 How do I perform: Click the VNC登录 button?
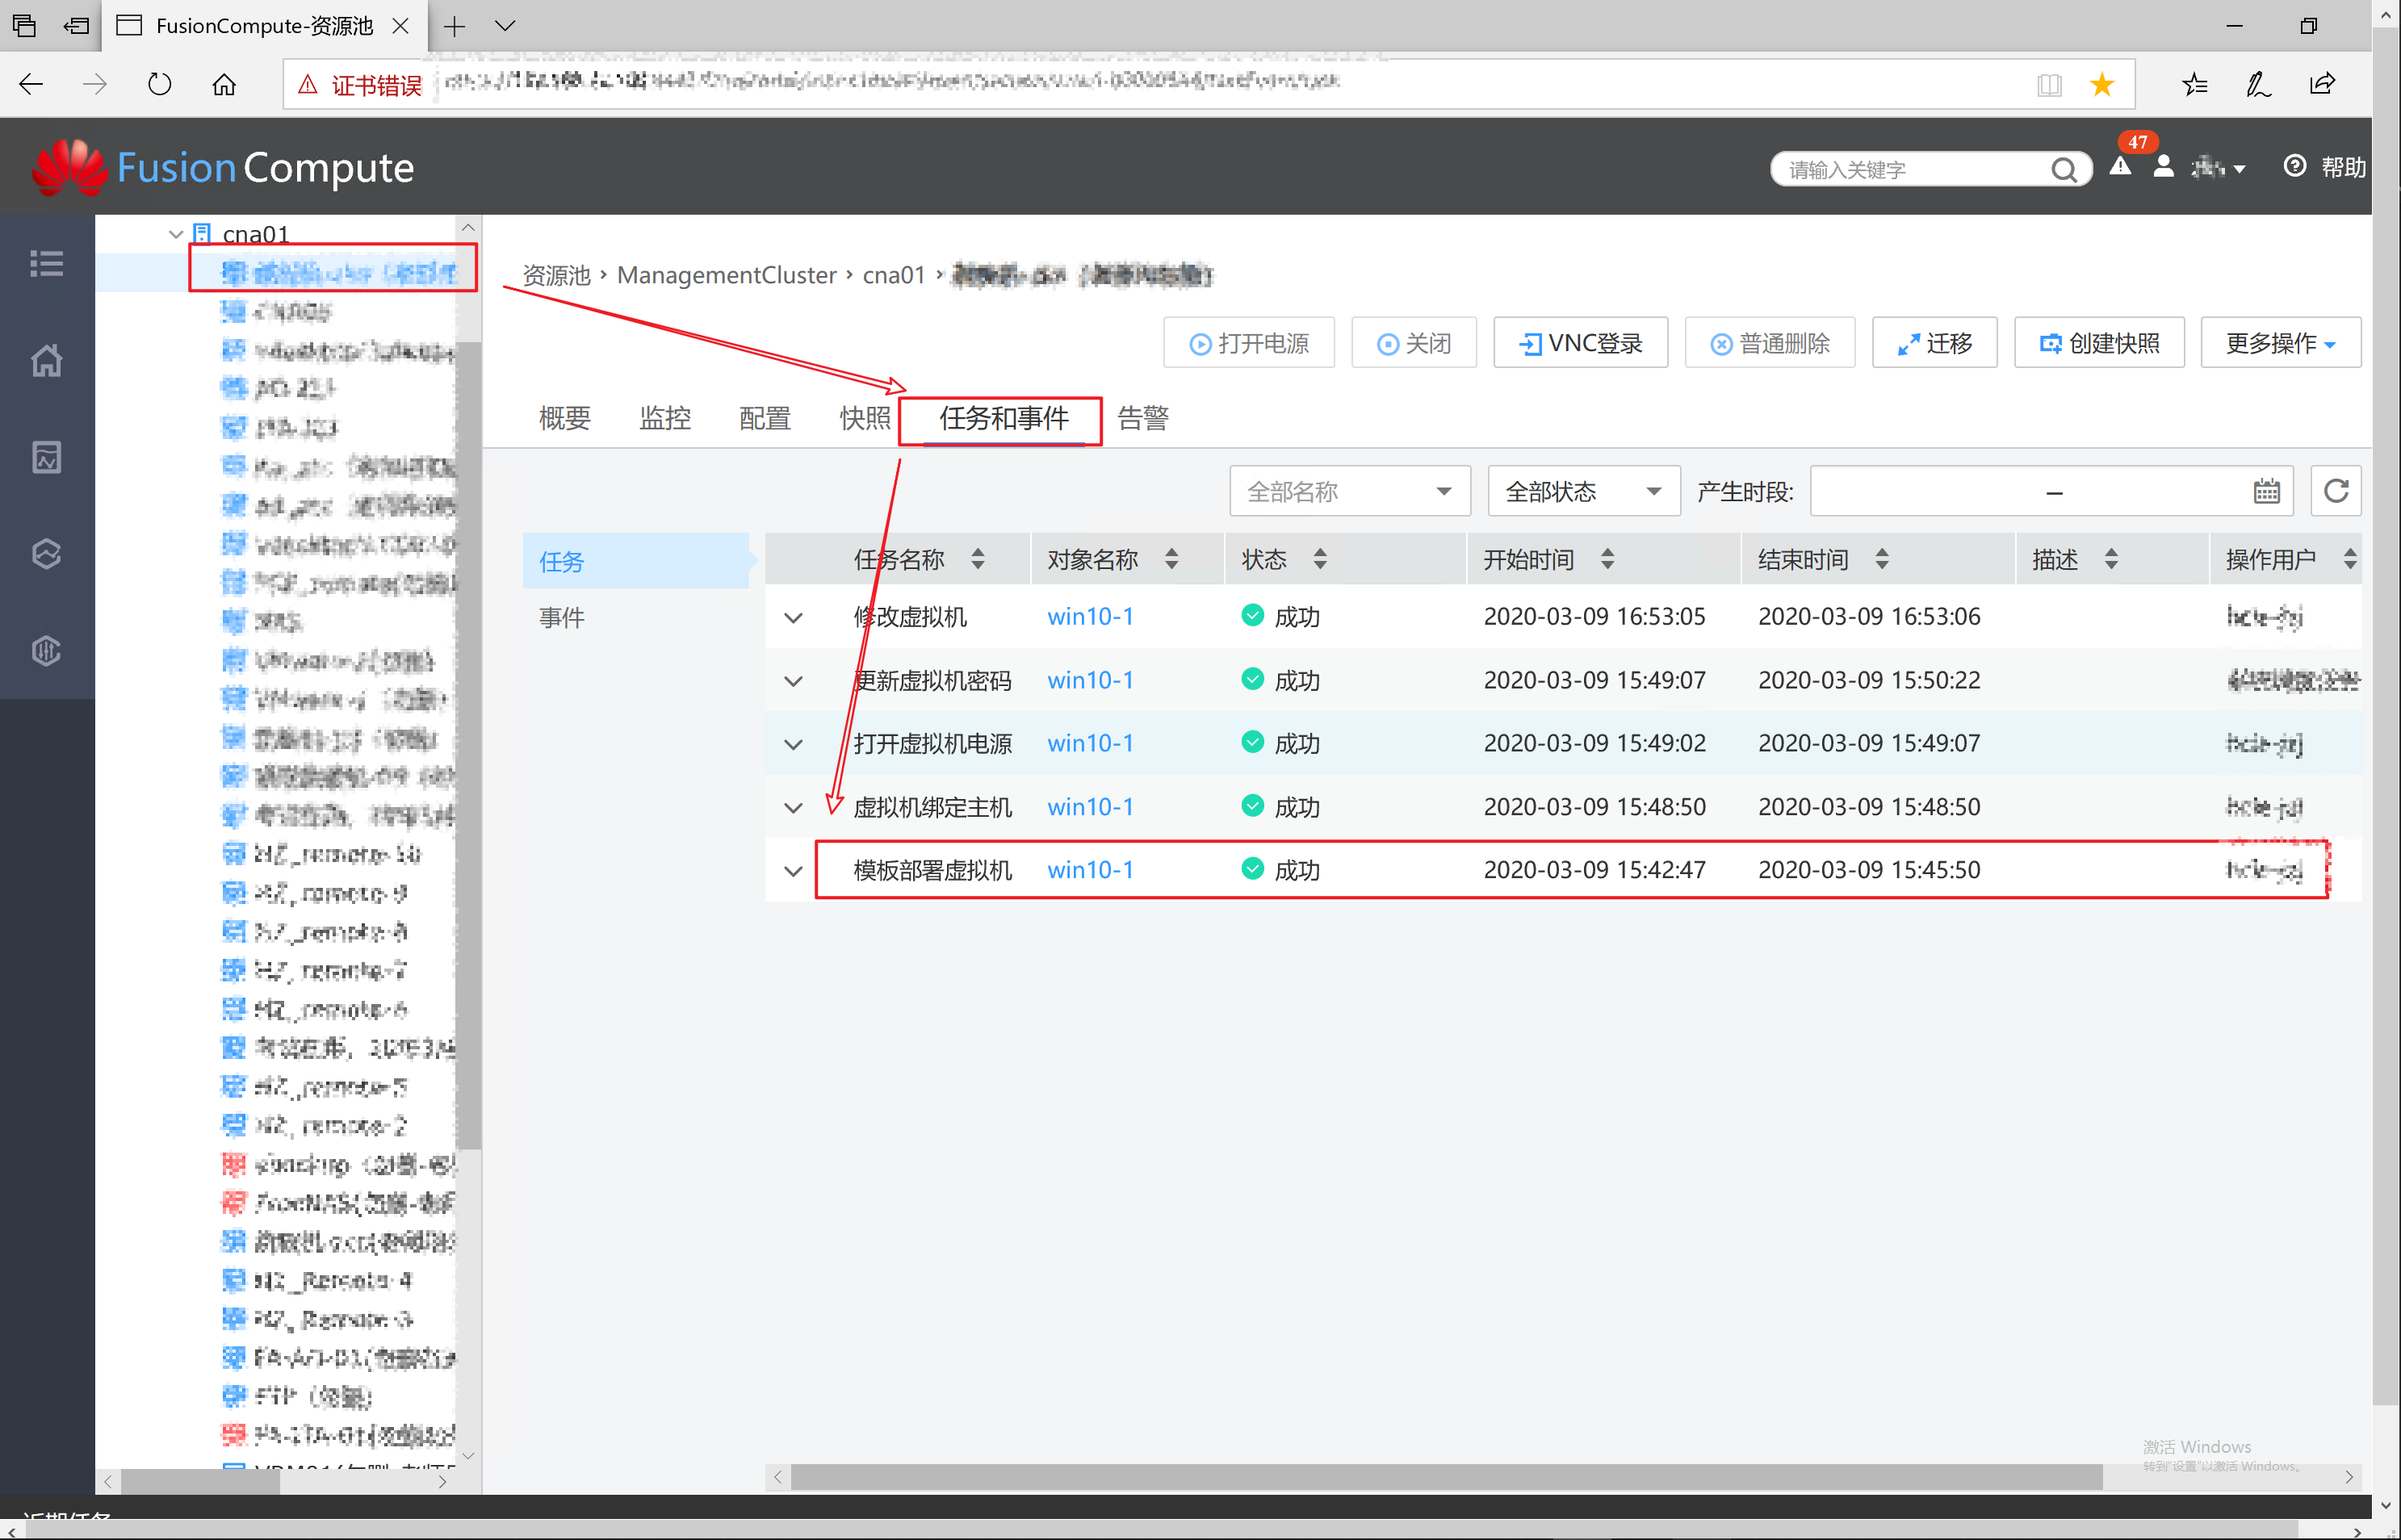[x=1580, y=343]
